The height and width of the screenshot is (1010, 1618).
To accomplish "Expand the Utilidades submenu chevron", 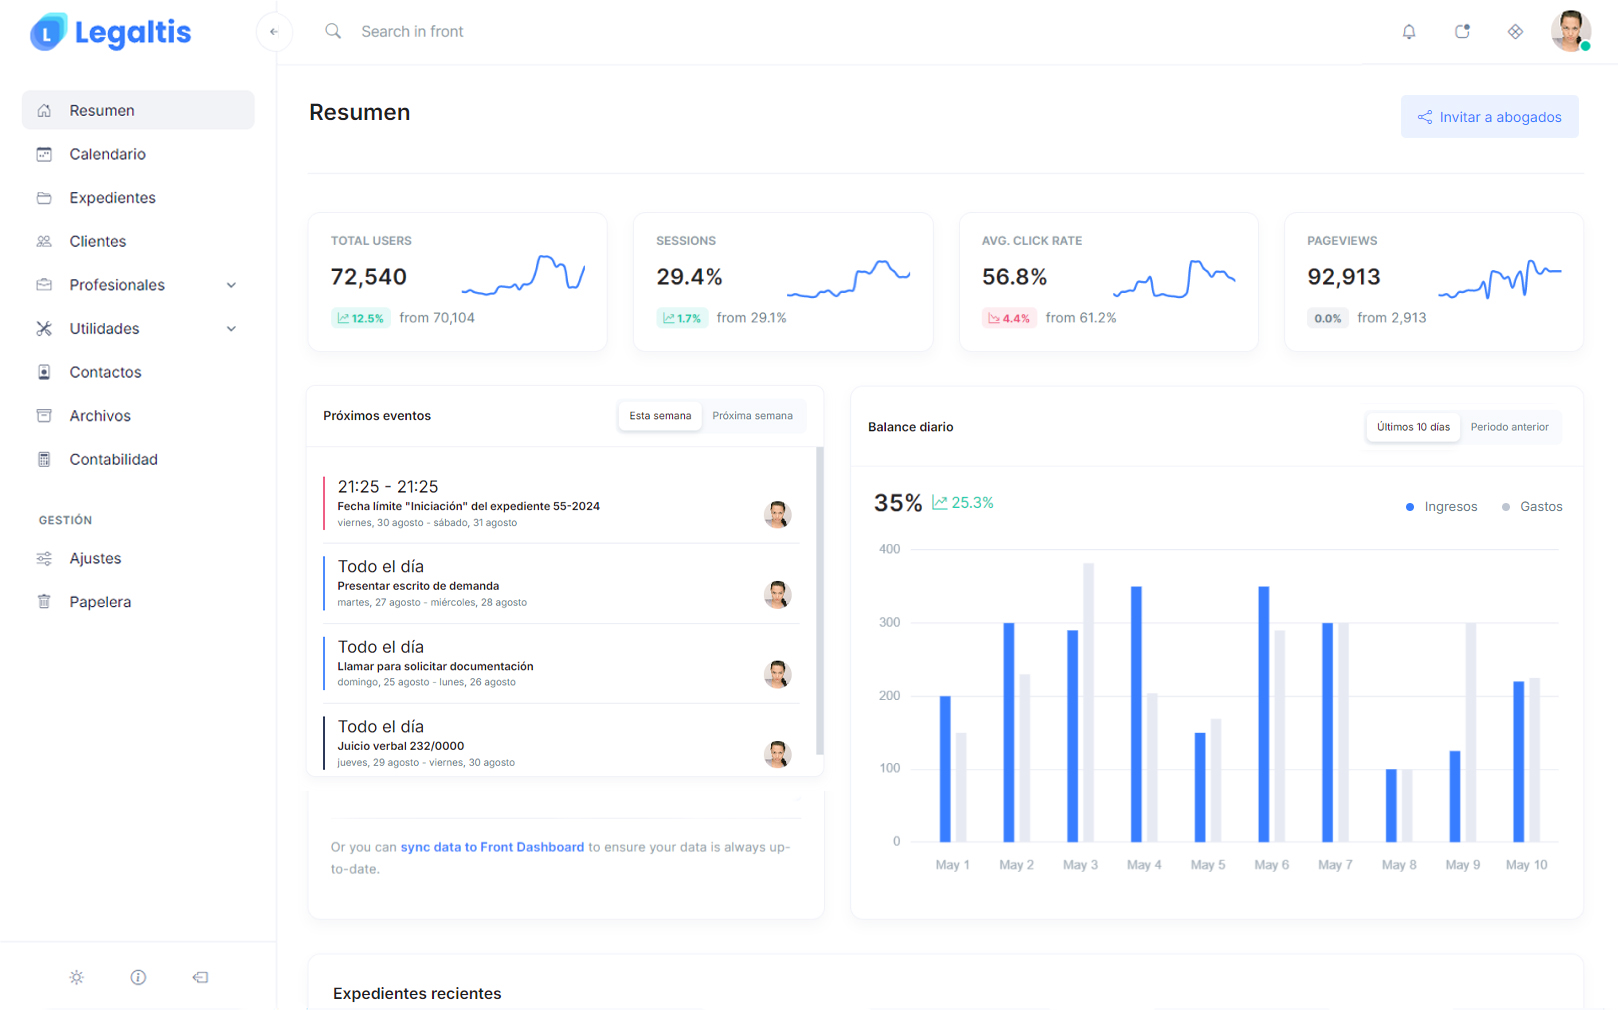I will coord(231,328).
